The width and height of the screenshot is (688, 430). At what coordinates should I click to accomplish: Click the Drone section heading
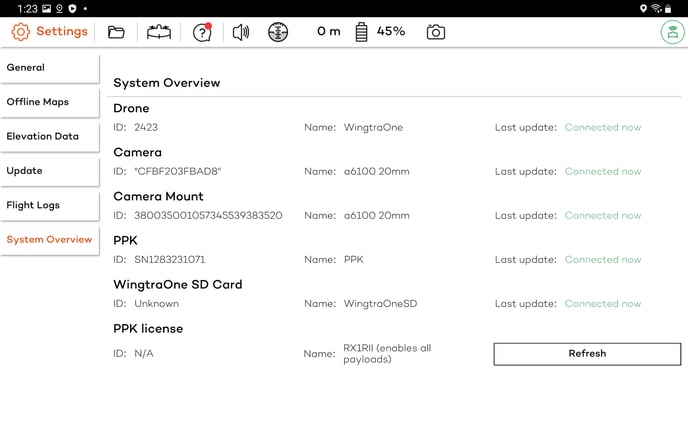click(131, 108)
